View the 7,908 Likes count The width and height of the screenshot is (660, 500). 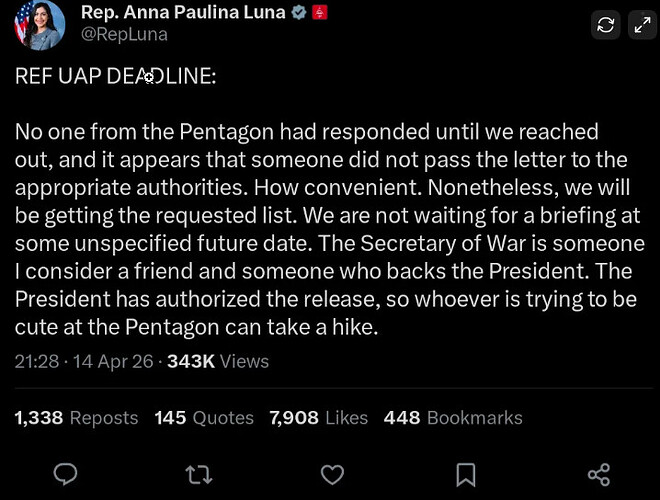tap(318, 418)
